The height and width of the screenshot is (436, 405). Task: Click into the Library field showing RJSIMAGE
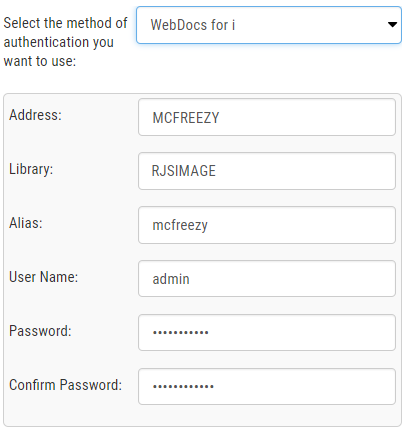coord(267,171)
